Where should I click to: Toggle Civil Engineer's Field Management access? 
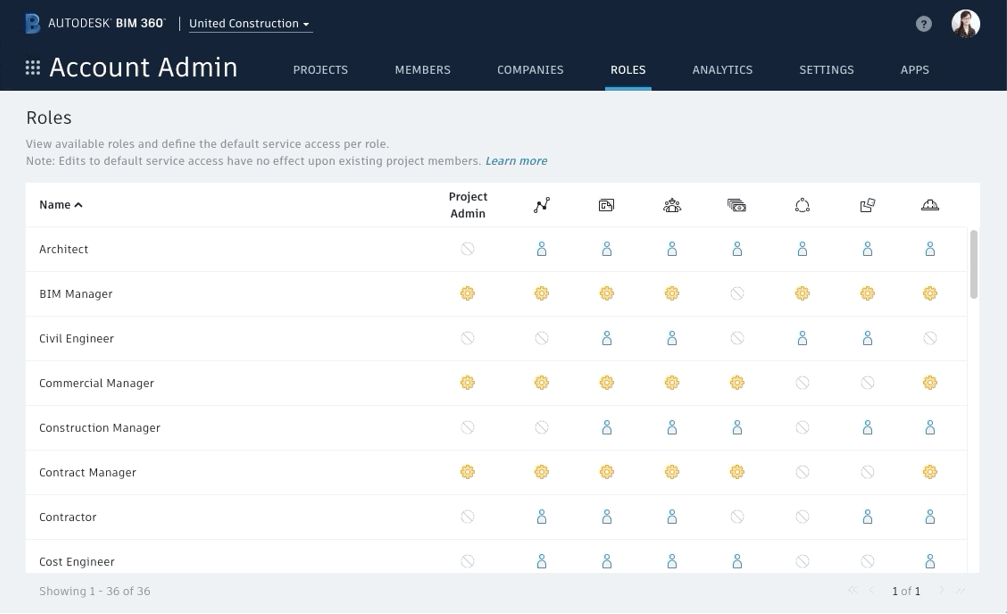point(930,338)
